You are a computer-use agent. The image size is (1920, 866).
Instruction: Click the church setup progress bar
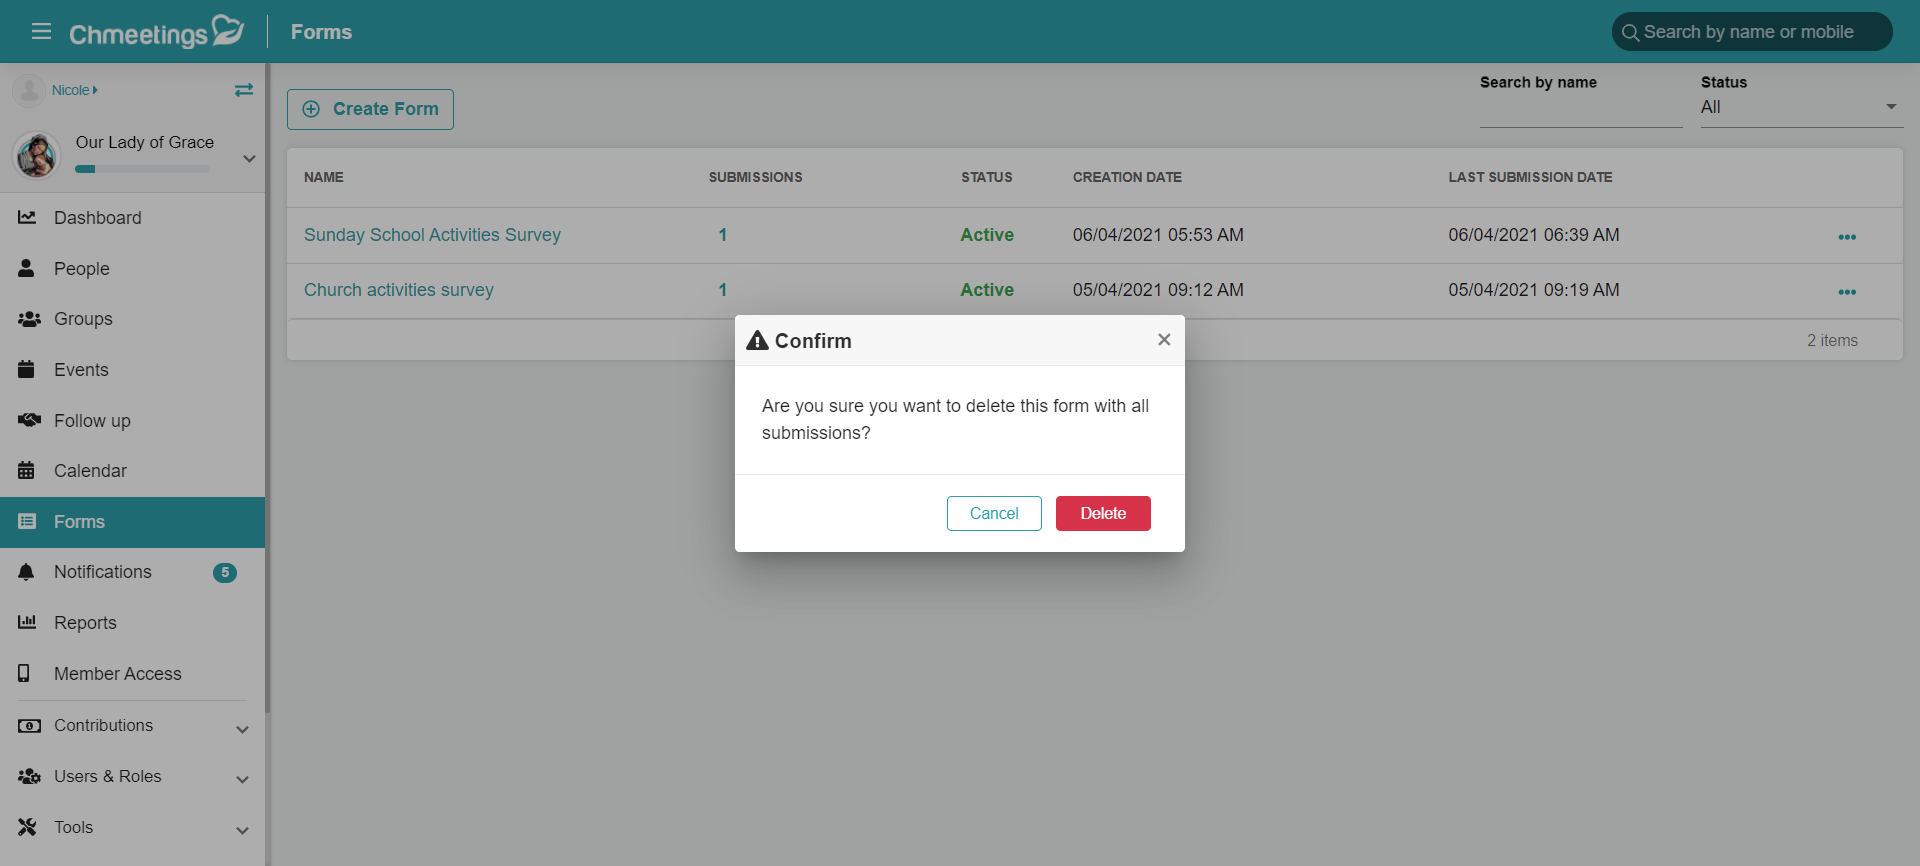(x=143, y=169)
